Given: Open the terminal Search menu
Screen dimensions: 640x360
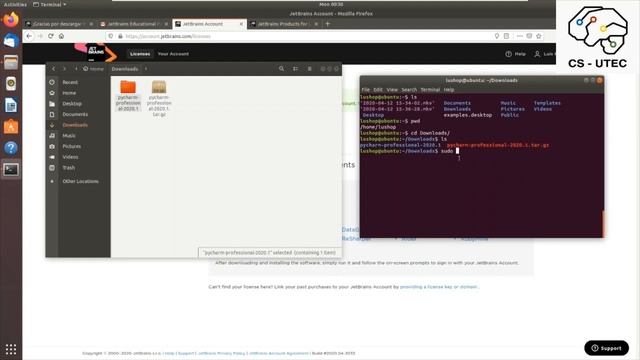Looking at the screenshot, I should [409, 89].
